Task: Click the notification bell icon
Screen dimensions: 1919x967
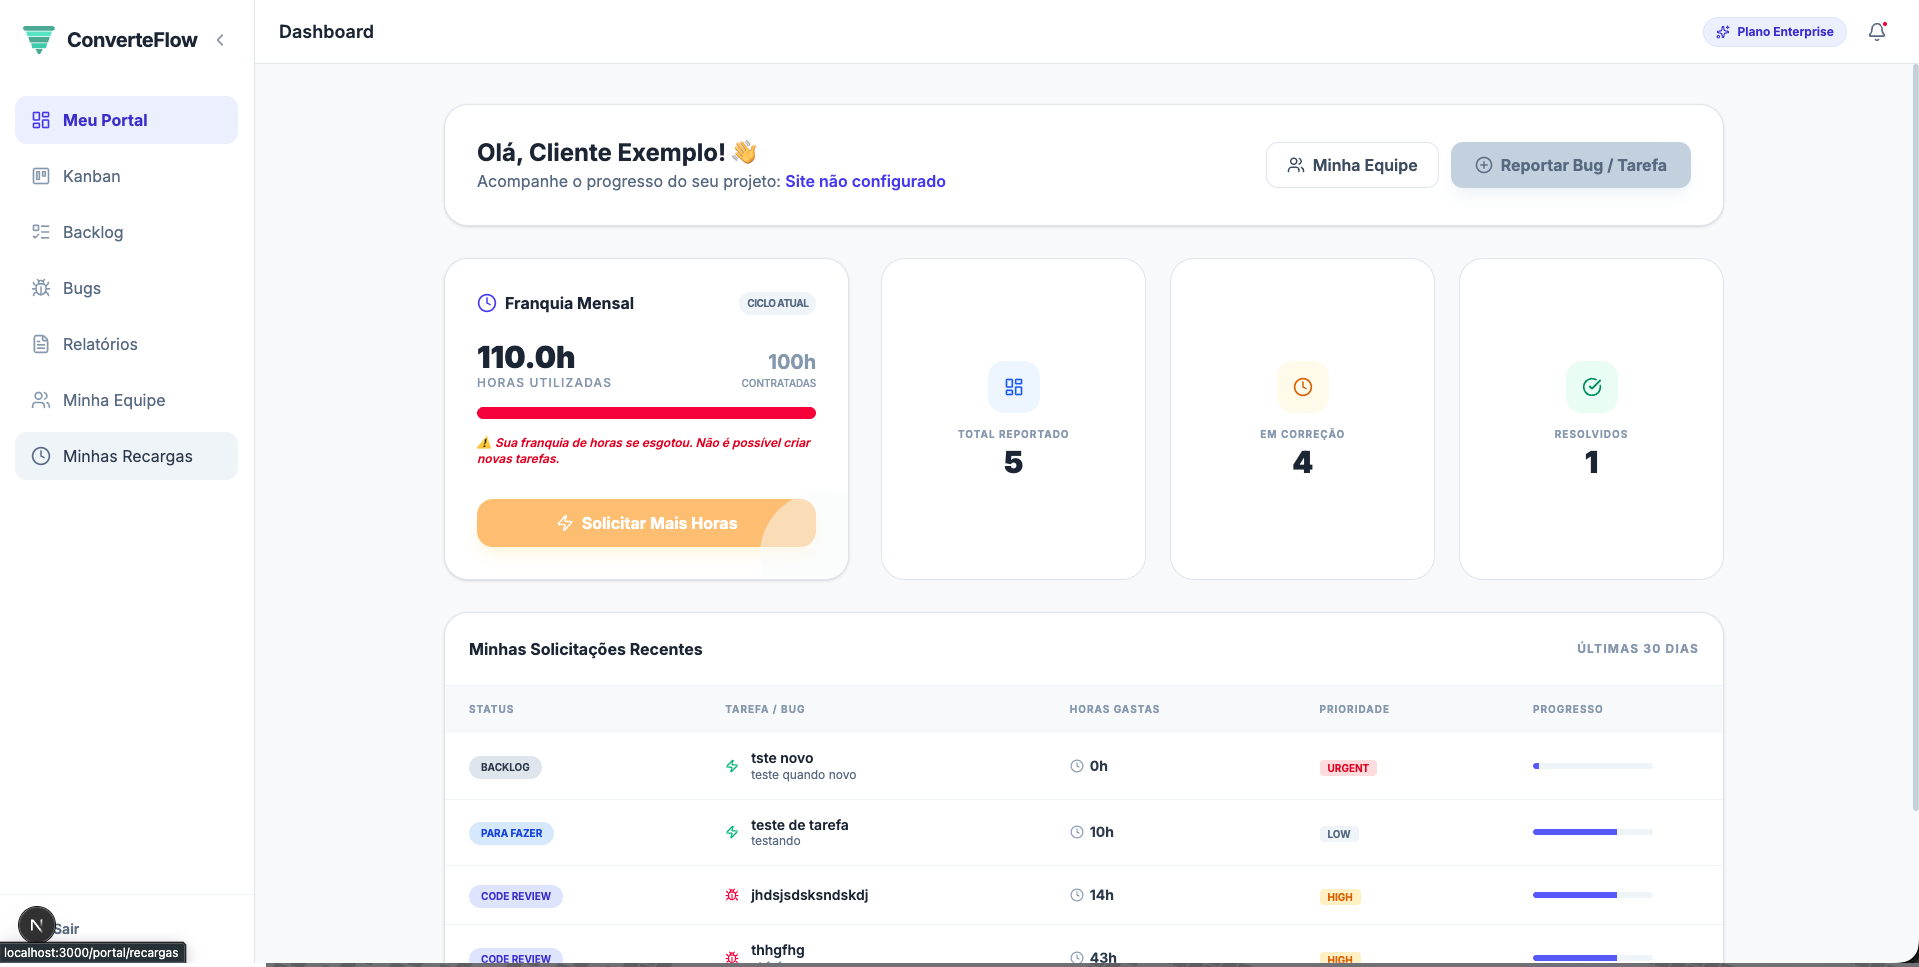Action: tap(1876, 32)
